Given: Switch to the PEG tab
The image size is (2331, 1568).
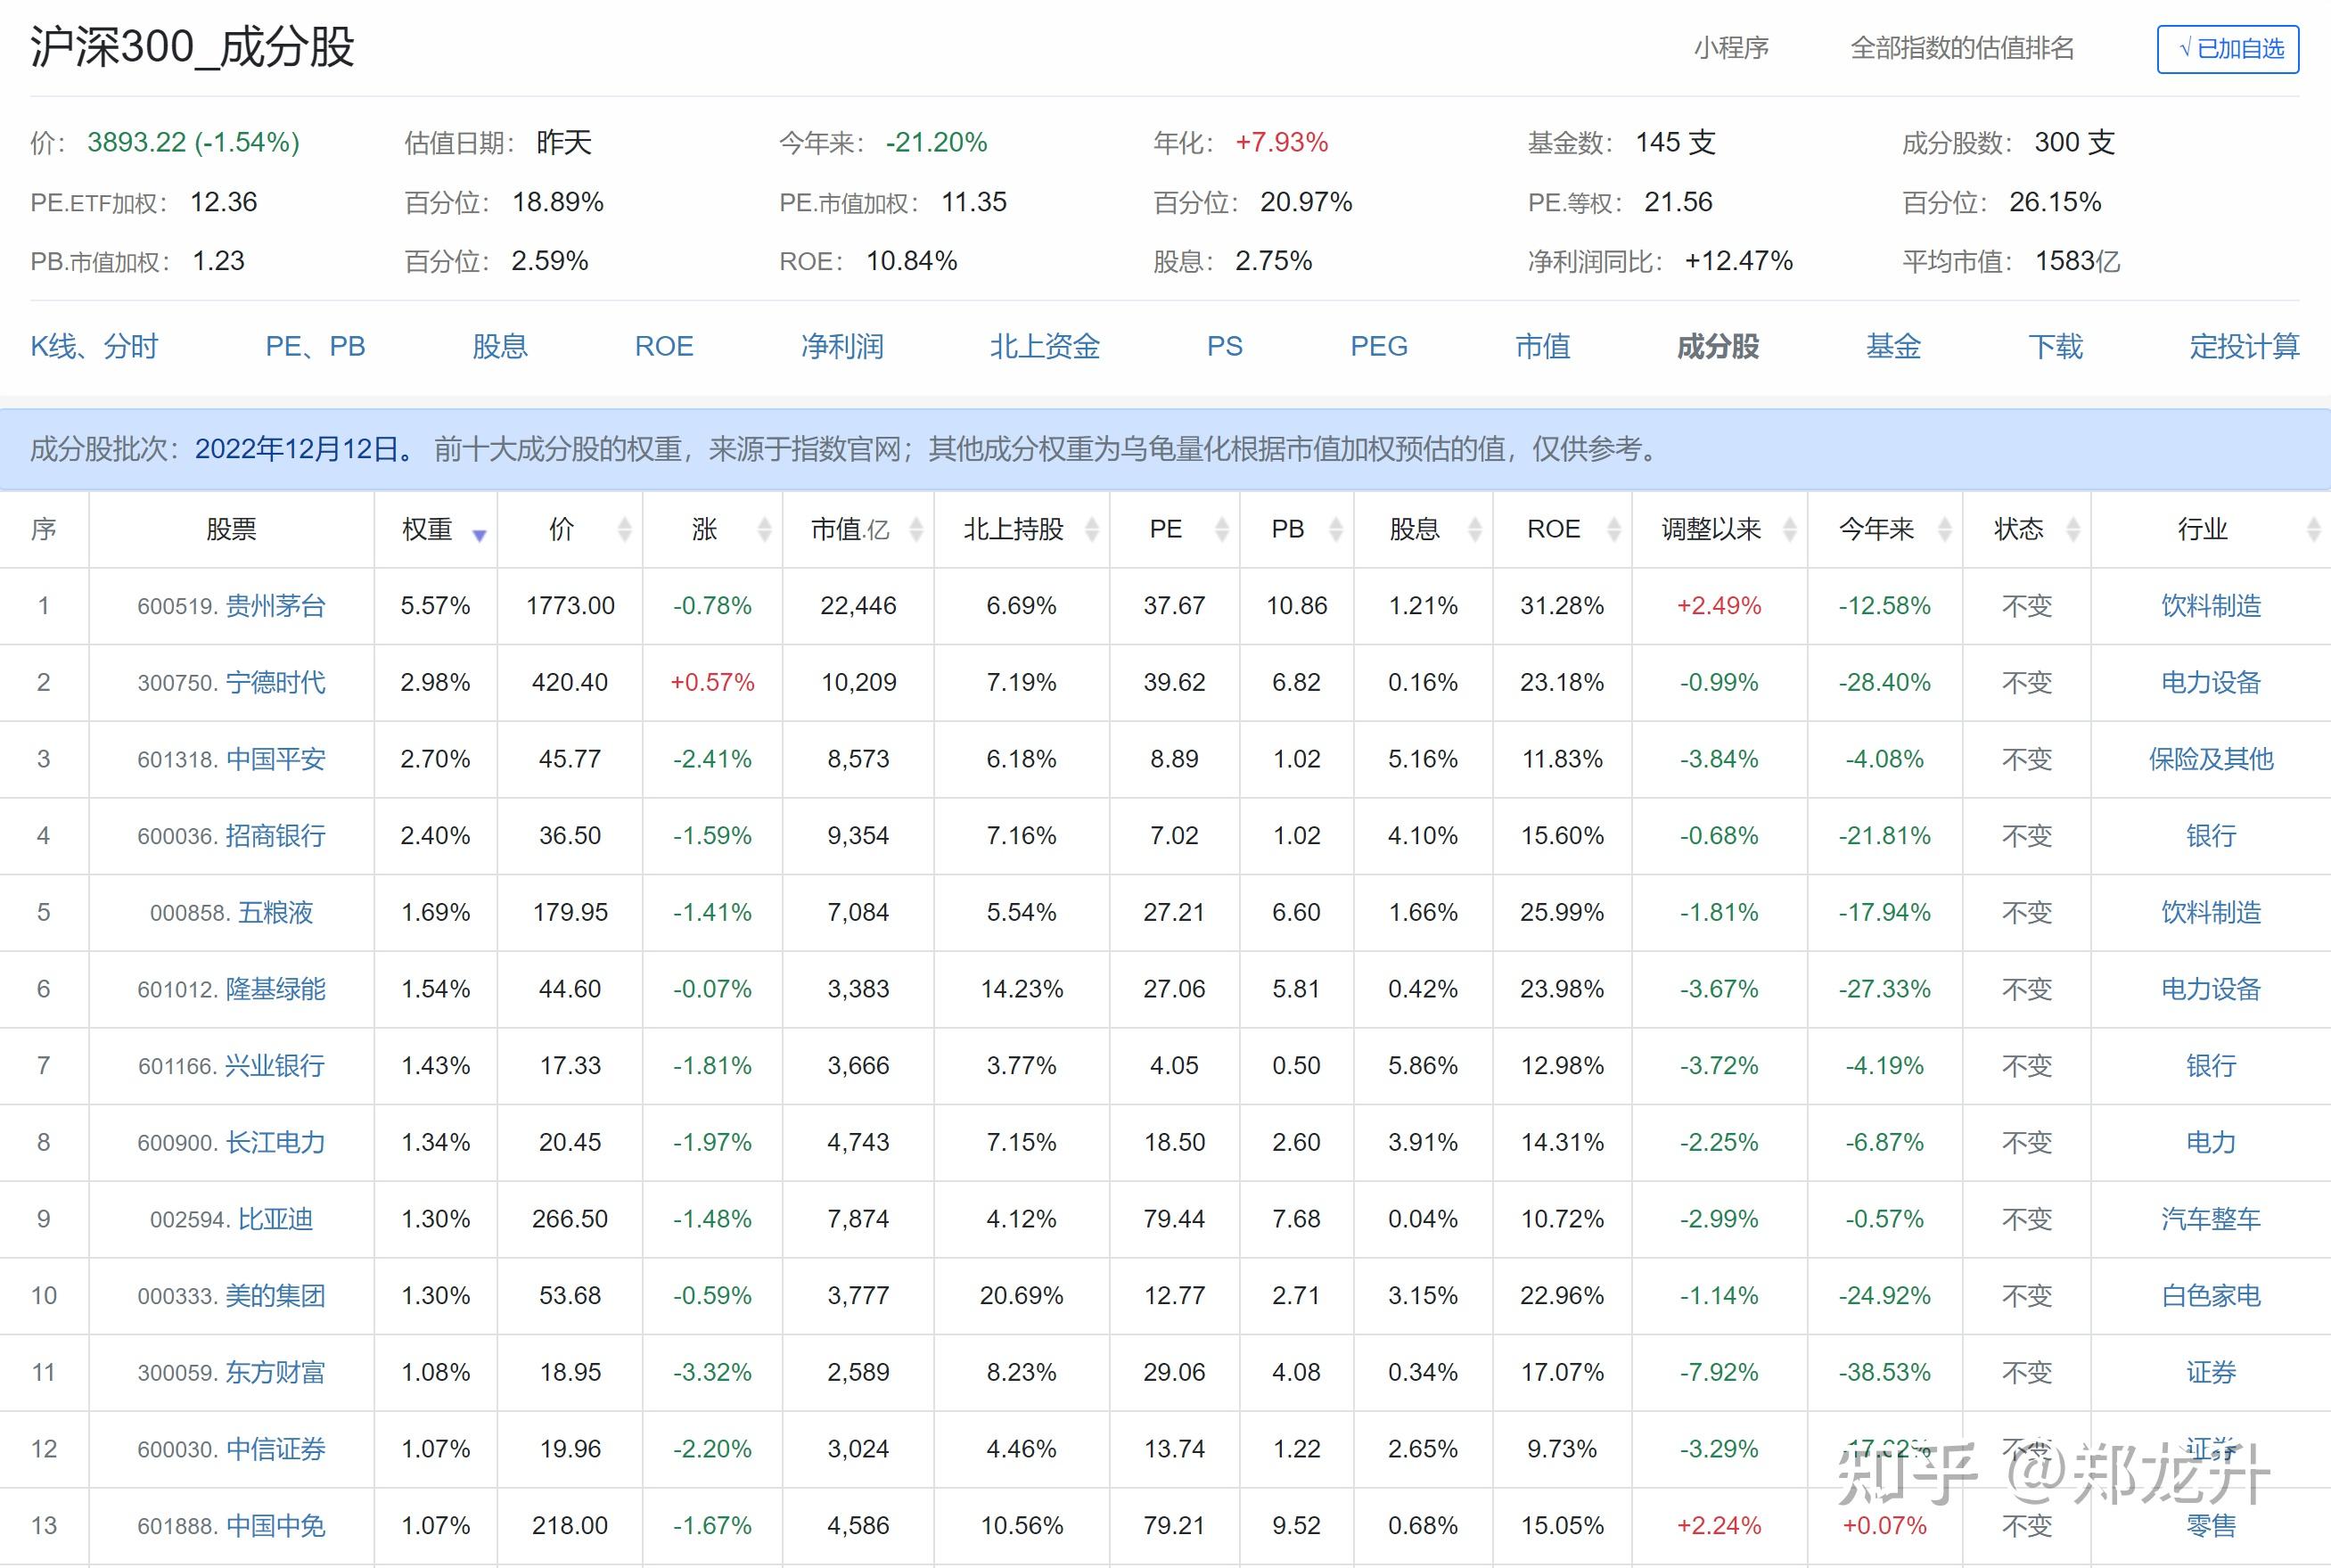Looking at the screenshot, I should pos(1379,346).
